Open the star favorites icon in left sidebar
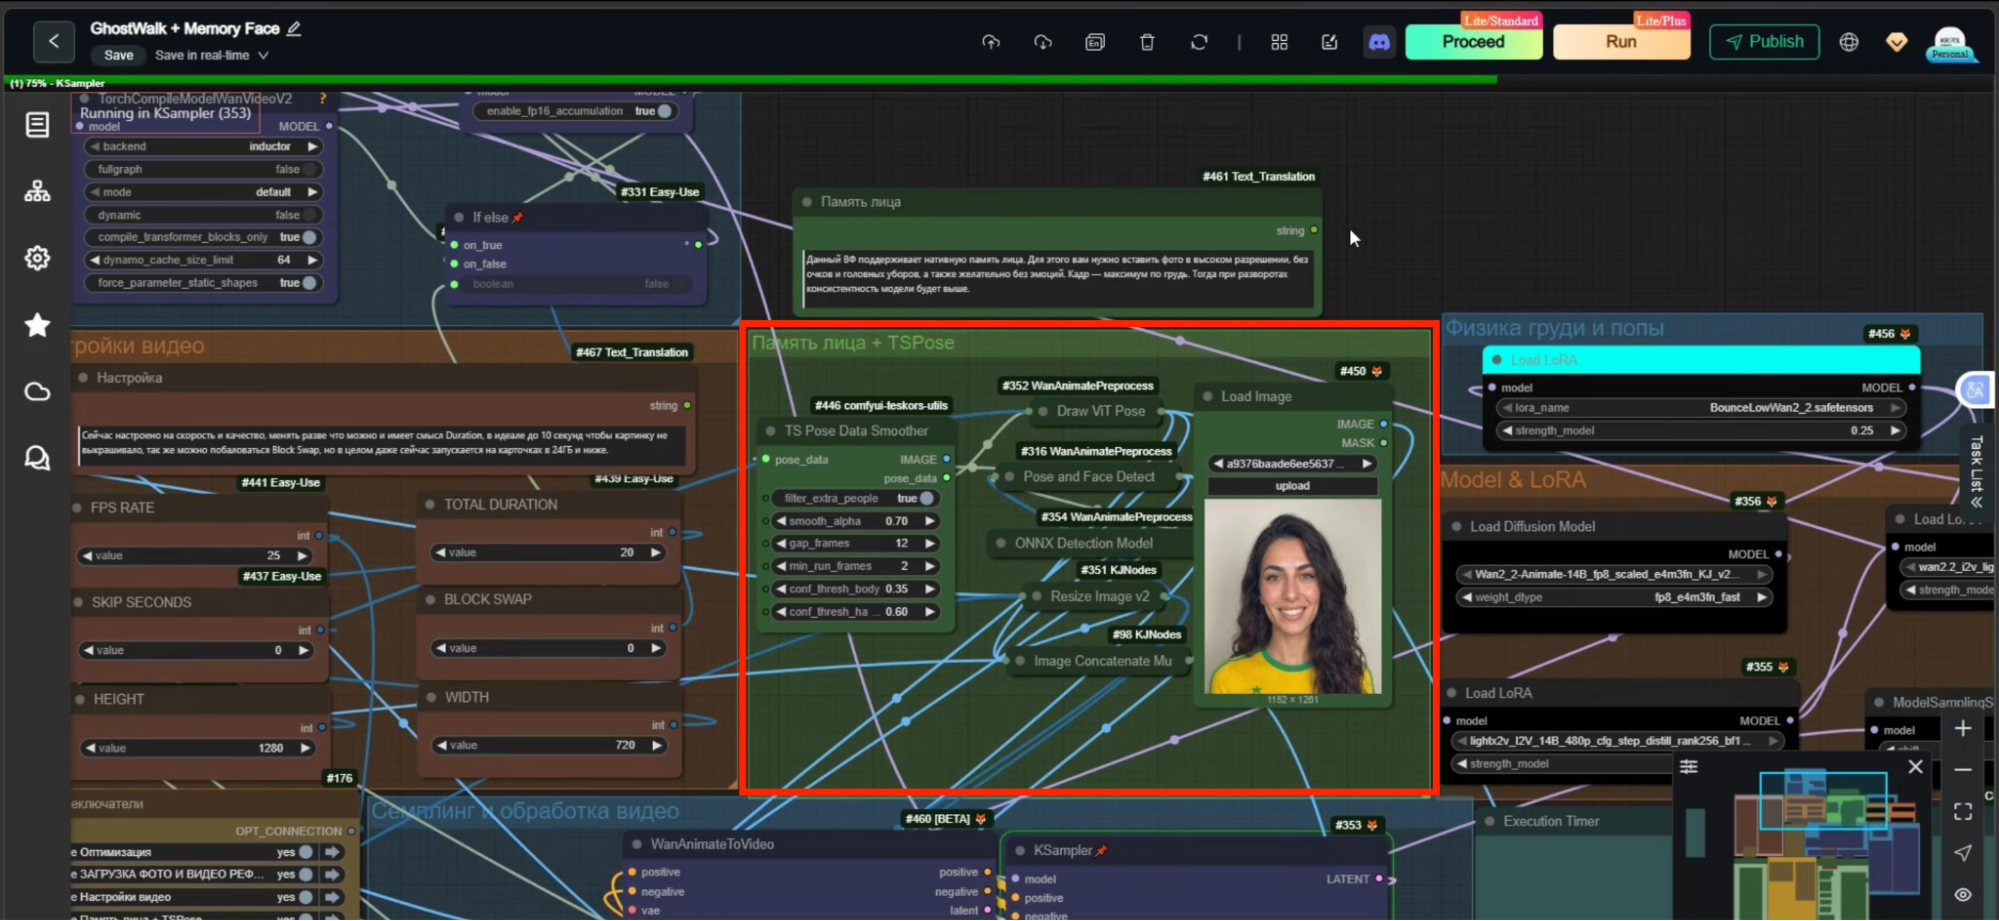 37,325
